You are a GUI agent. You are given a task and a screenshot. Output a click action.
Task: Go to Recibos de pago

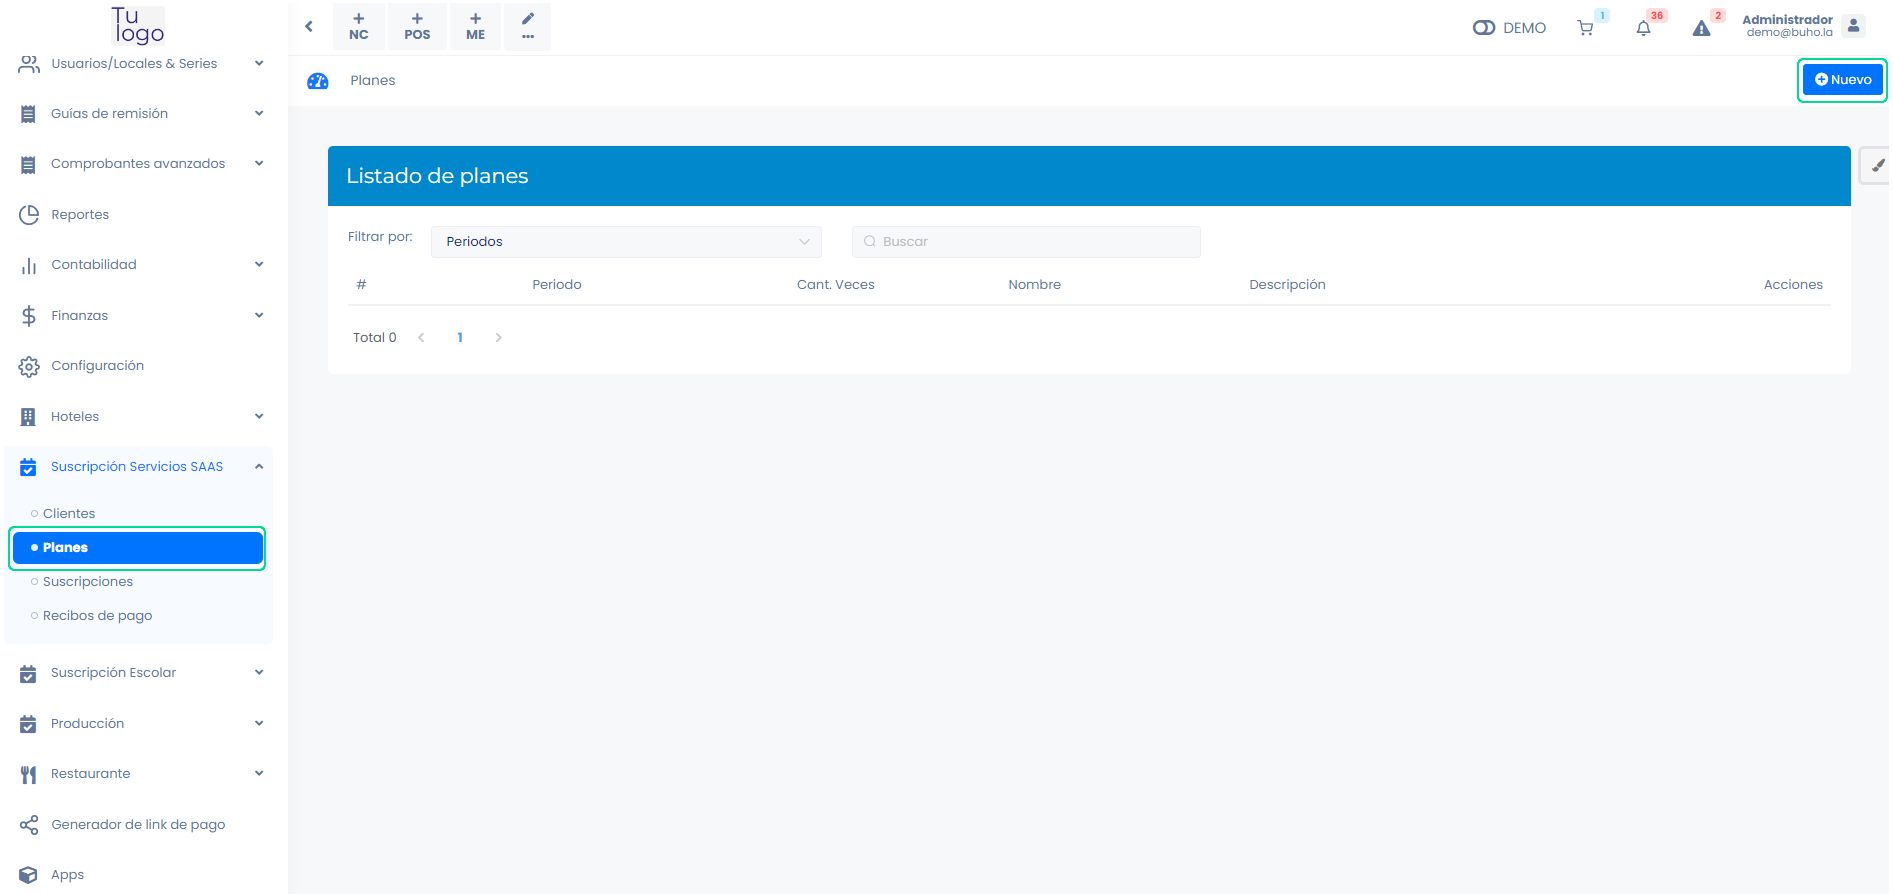[97, 616]
